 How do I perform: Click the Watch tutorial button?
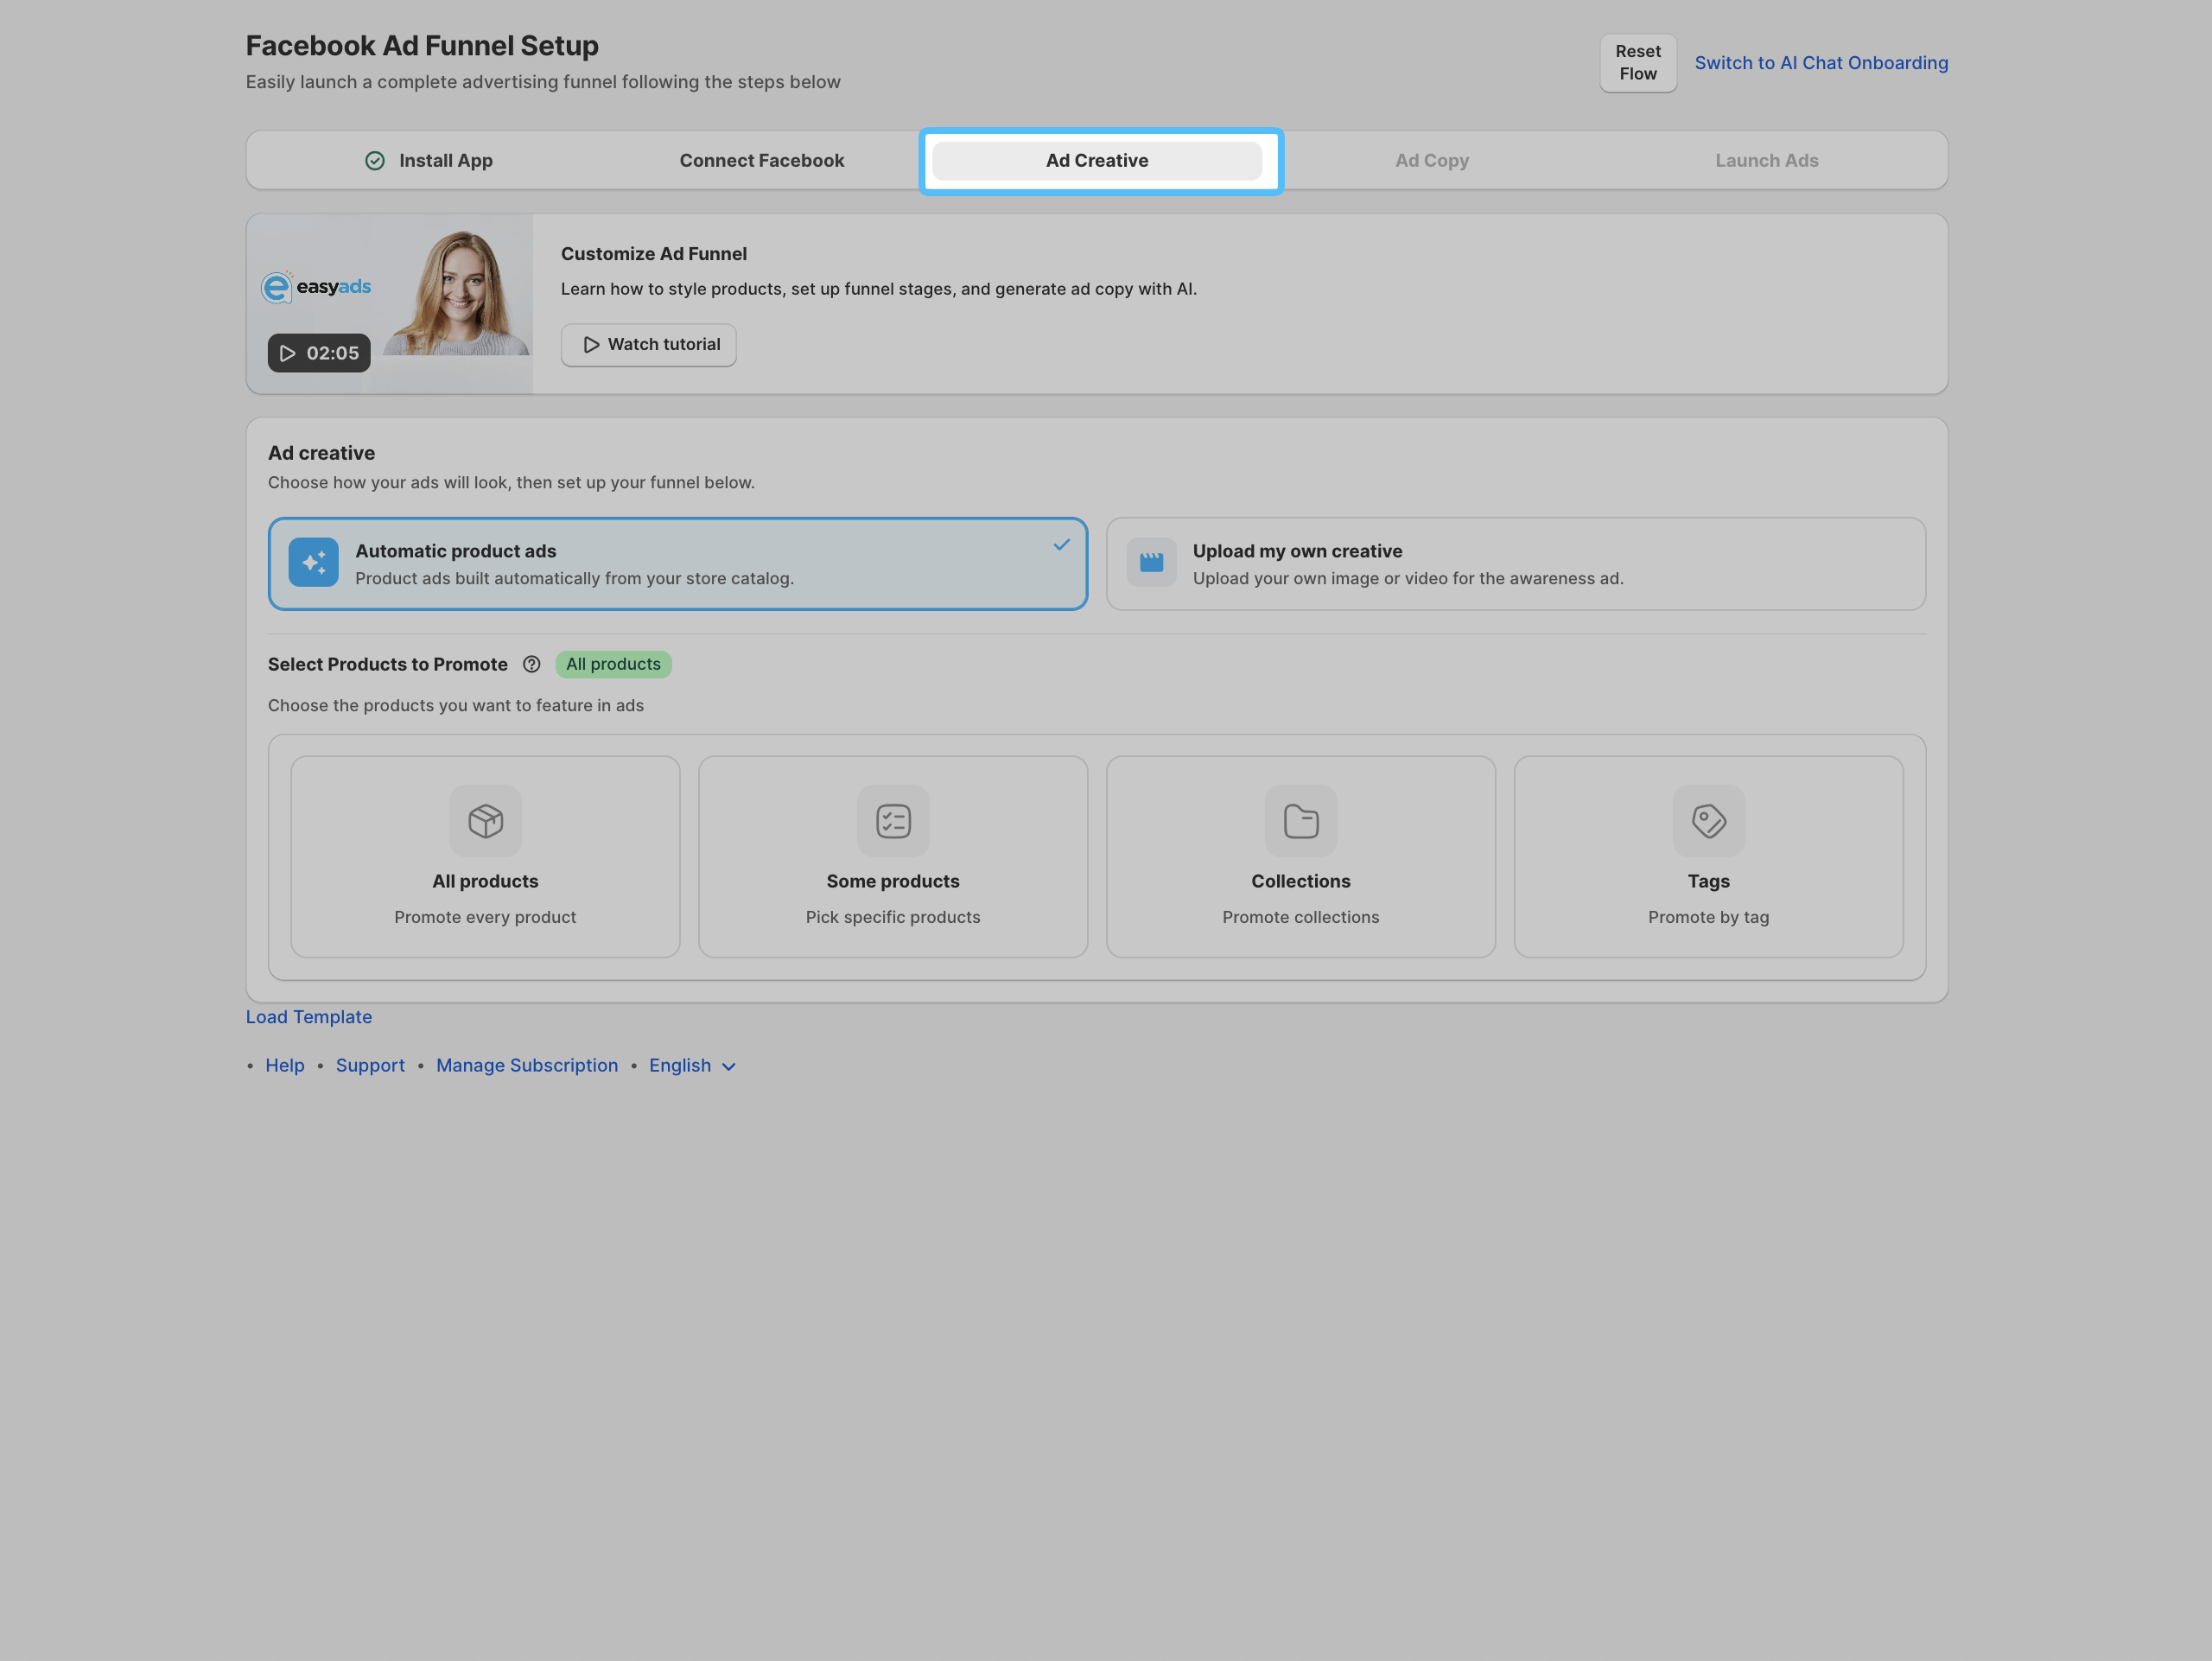pyautogui.click(x=649, y=345)
